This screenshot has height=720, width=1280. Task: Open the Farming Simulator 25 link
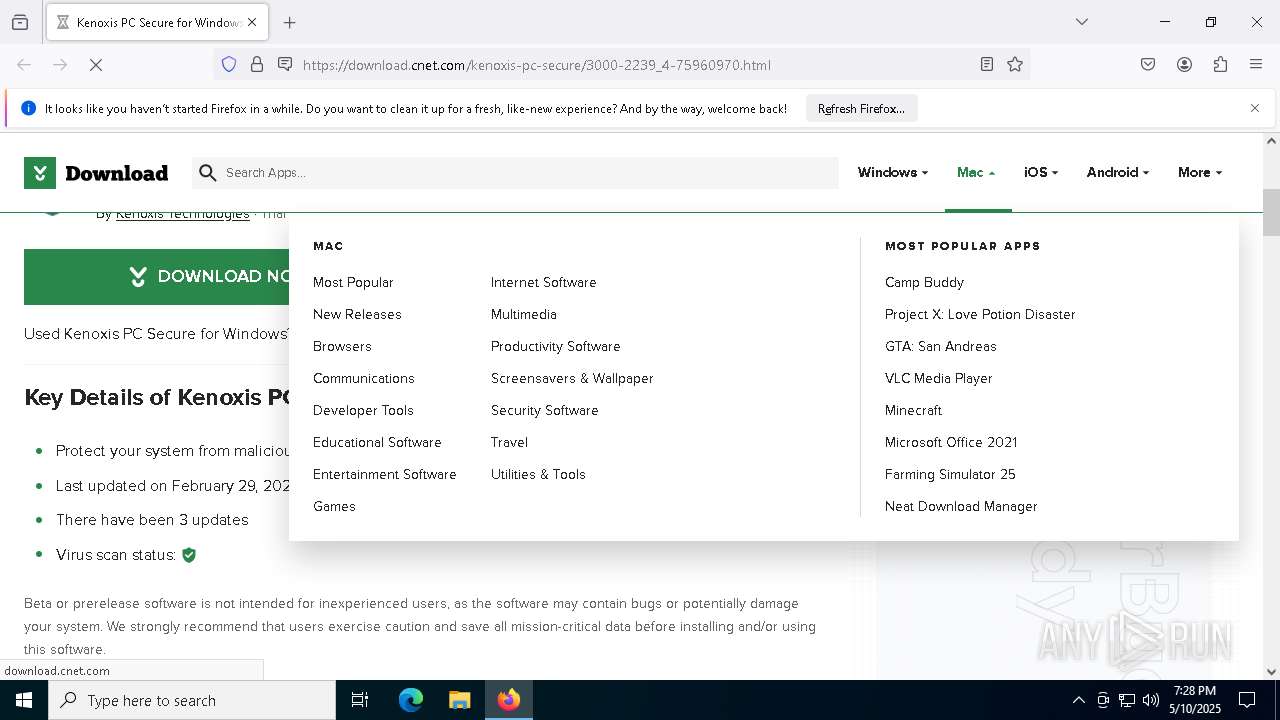pyautogui.click(x=950, y=474)
